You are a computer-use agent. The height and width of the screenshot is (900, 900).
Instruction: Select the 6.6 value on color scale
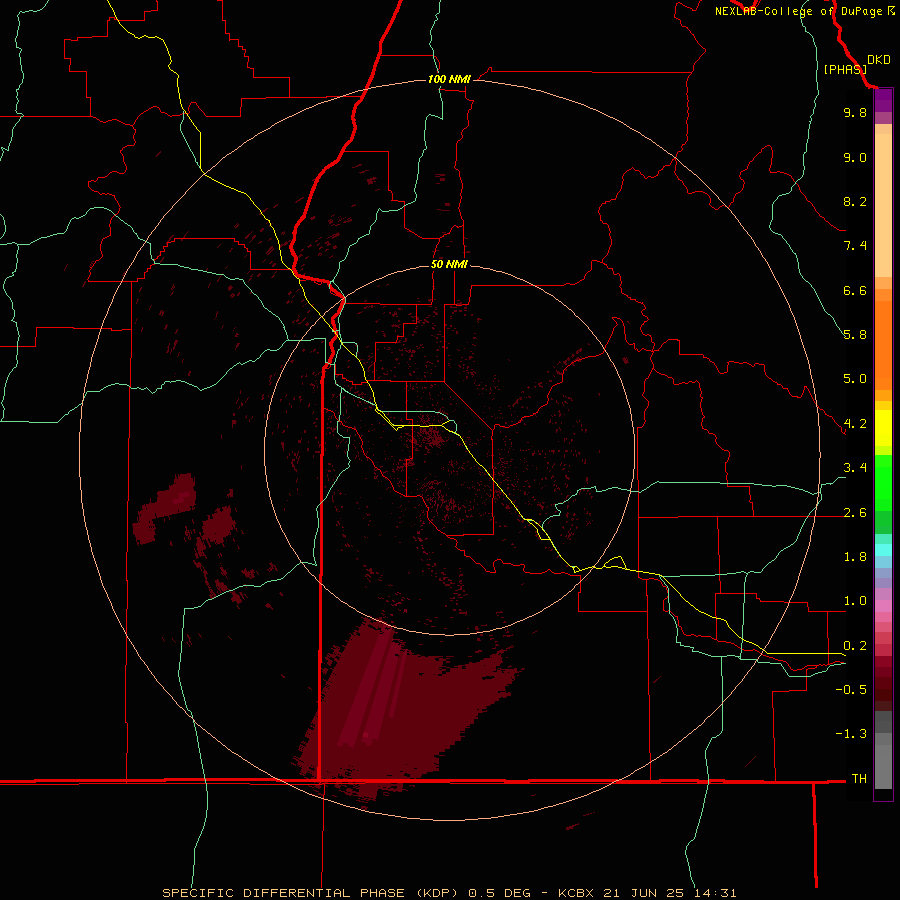coord(855,290)
